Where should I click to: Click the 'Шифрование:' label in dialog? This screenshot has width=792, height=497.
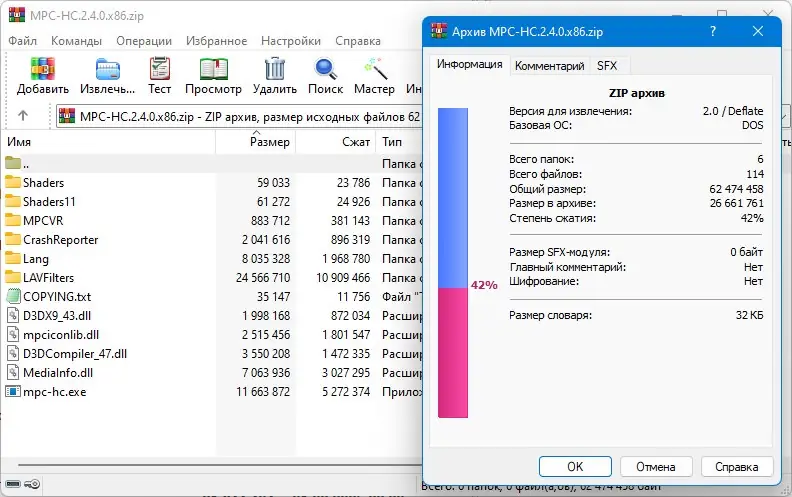[544, 281]
